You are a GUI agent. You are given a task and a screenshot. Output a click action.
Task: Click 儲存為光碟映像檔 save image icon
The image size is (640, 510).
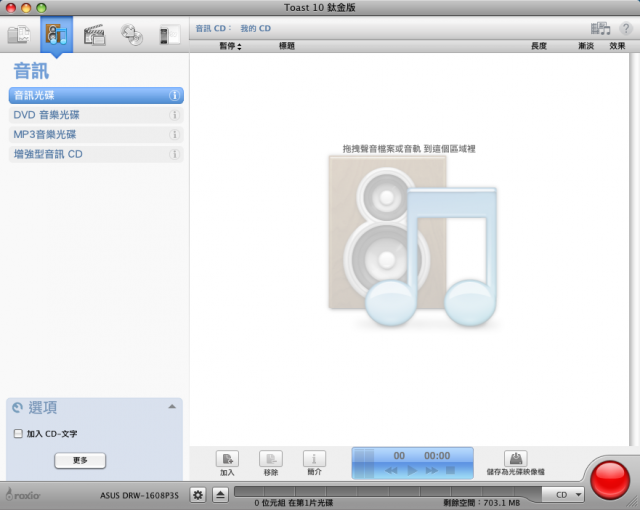516,459
